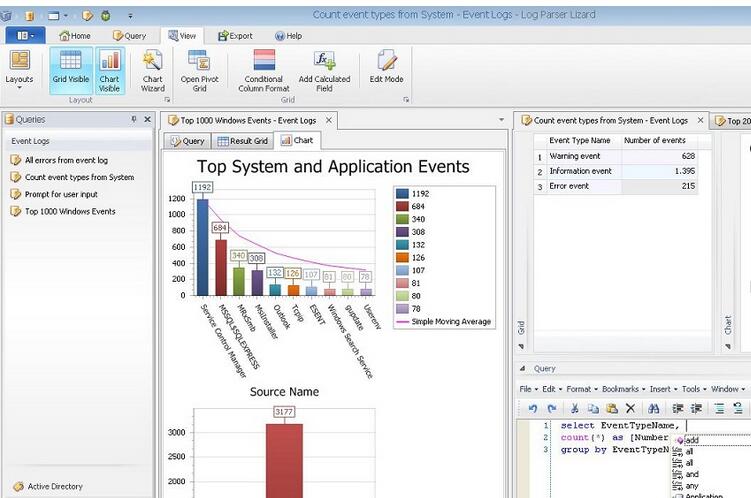The height and width of the screenshot is (498, 751).
Task: Click Redo in query editor toolbar
Action: tap(552, 408)
